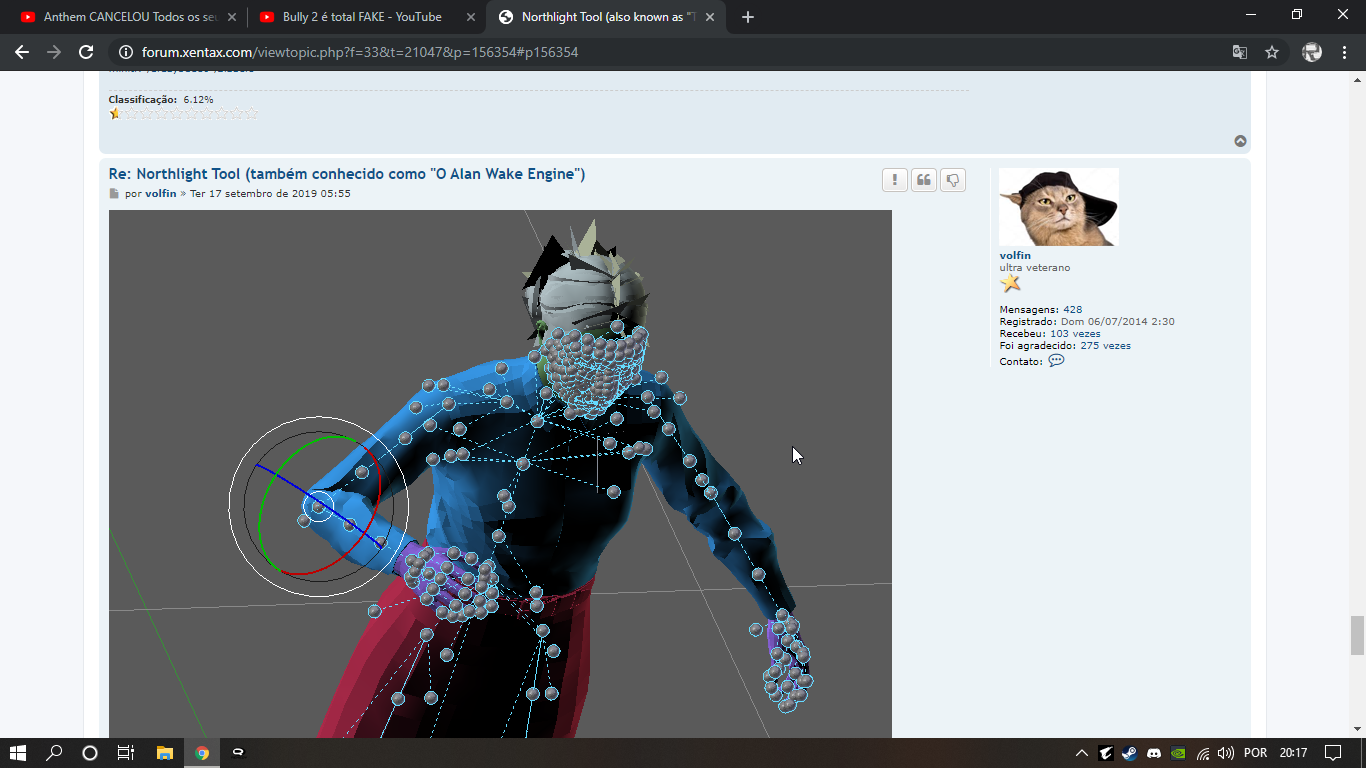This screenshot has width=1366, height=768.
Task: Open the Steam tray icon
Action: tap(1129, 753)
